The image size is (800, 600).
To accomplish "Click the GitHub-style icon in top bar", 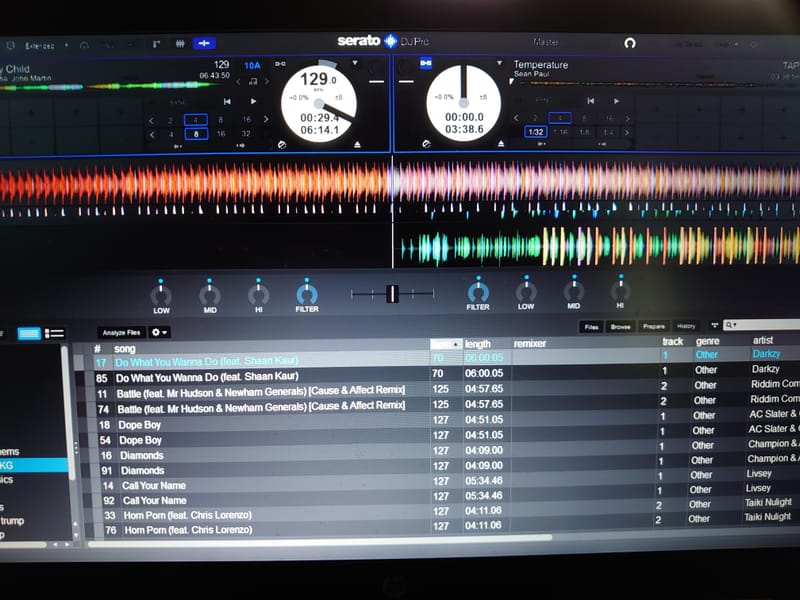I will pyautogui.click(x=630, y=43).
